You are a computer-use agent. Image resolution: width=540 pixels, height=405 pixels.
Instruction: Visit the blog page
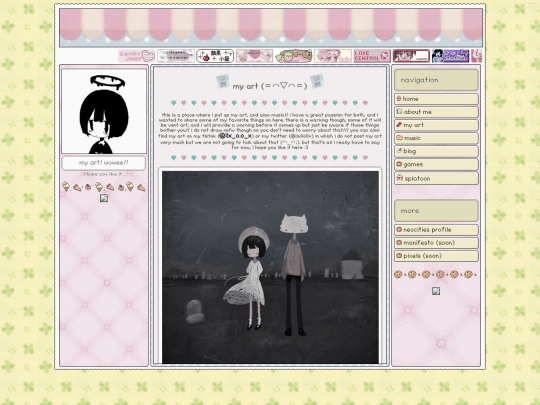click(x=436, y=151)
